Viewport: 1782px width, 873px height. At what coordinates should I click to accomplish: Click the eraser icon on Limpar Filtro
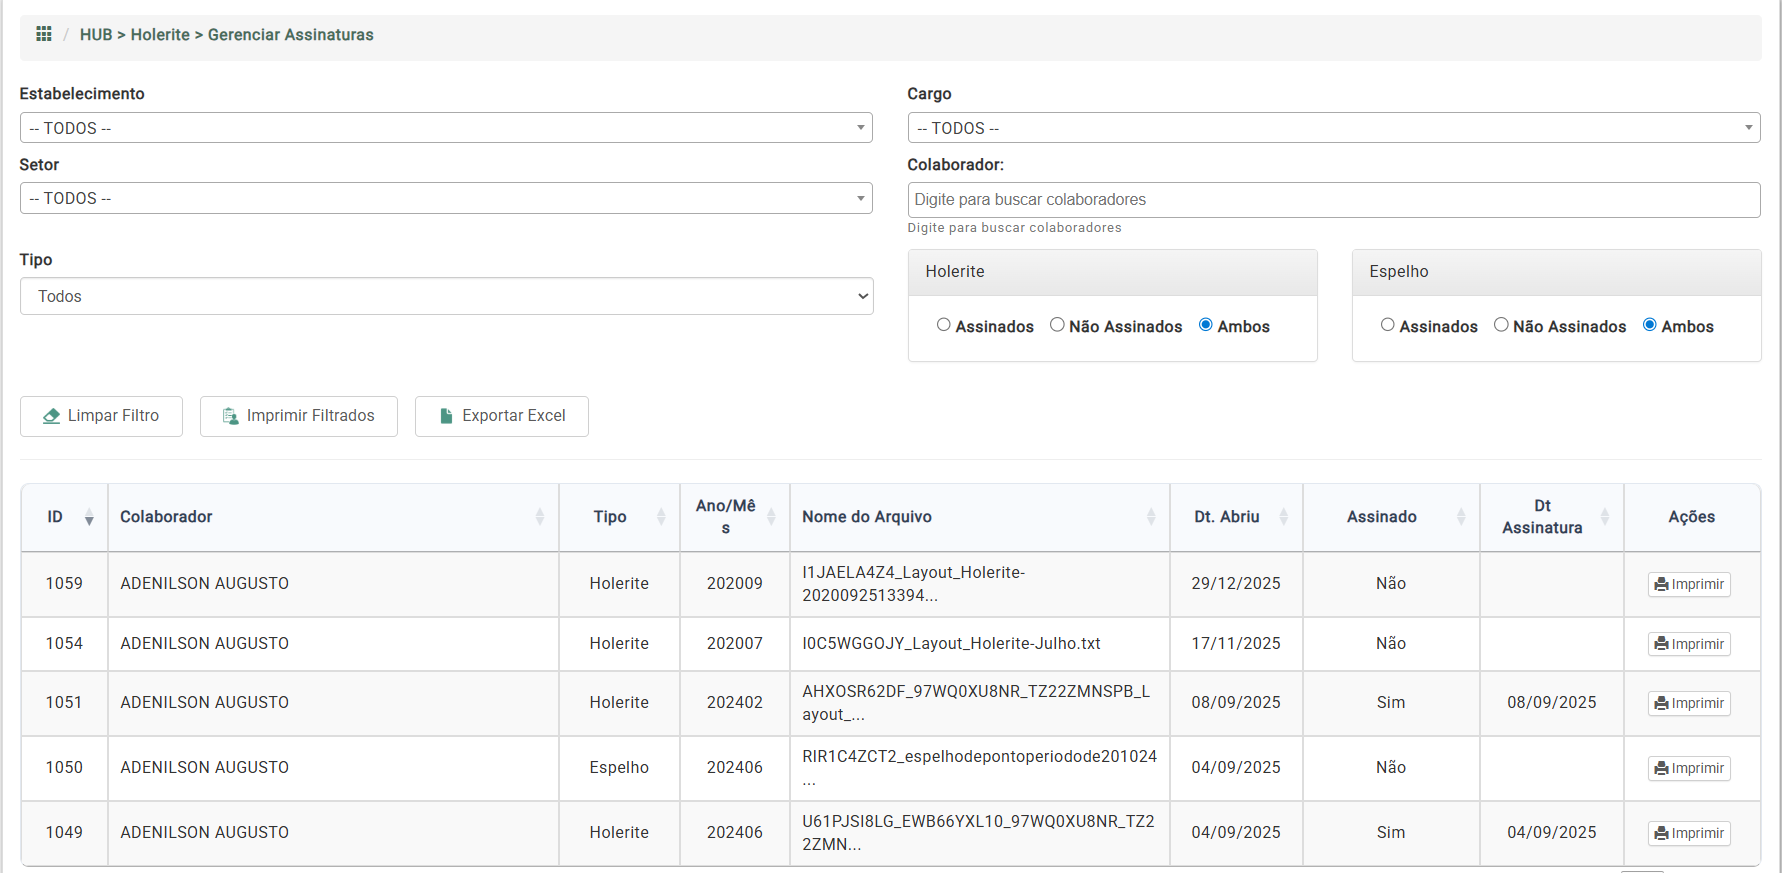(51, 416)
